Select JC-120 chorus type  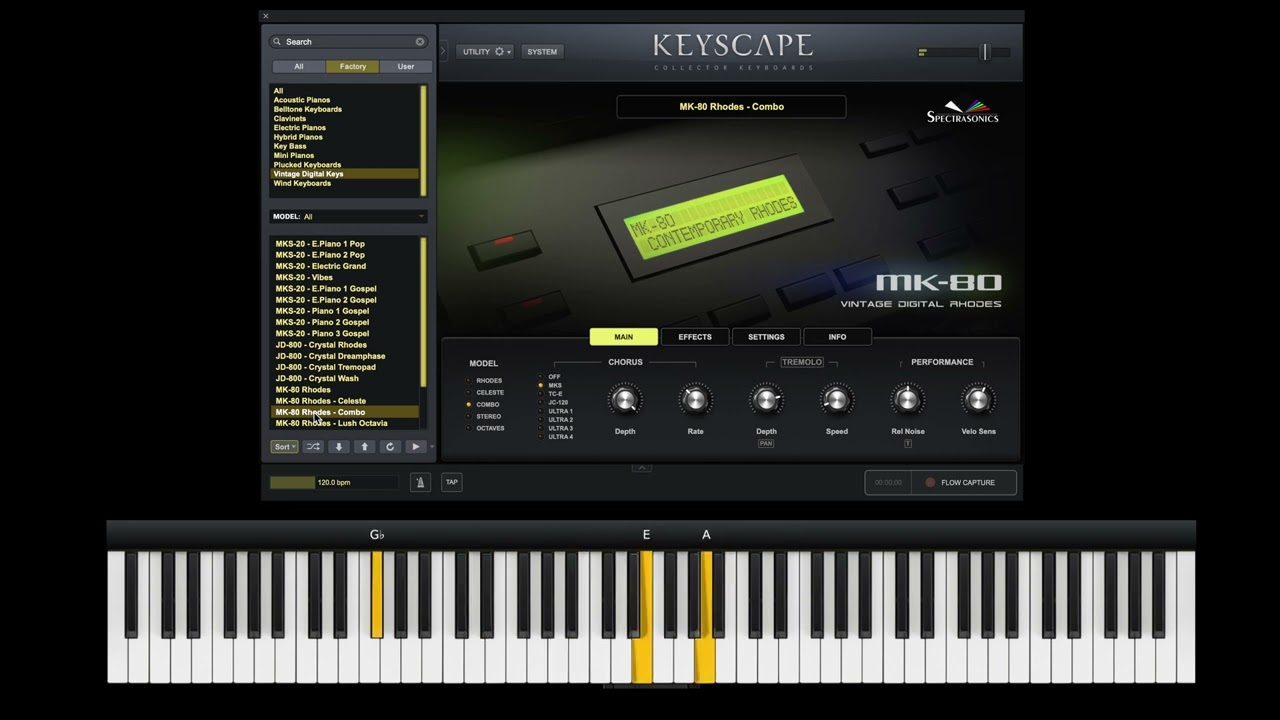pyautogui.click(x=554, y=403)
